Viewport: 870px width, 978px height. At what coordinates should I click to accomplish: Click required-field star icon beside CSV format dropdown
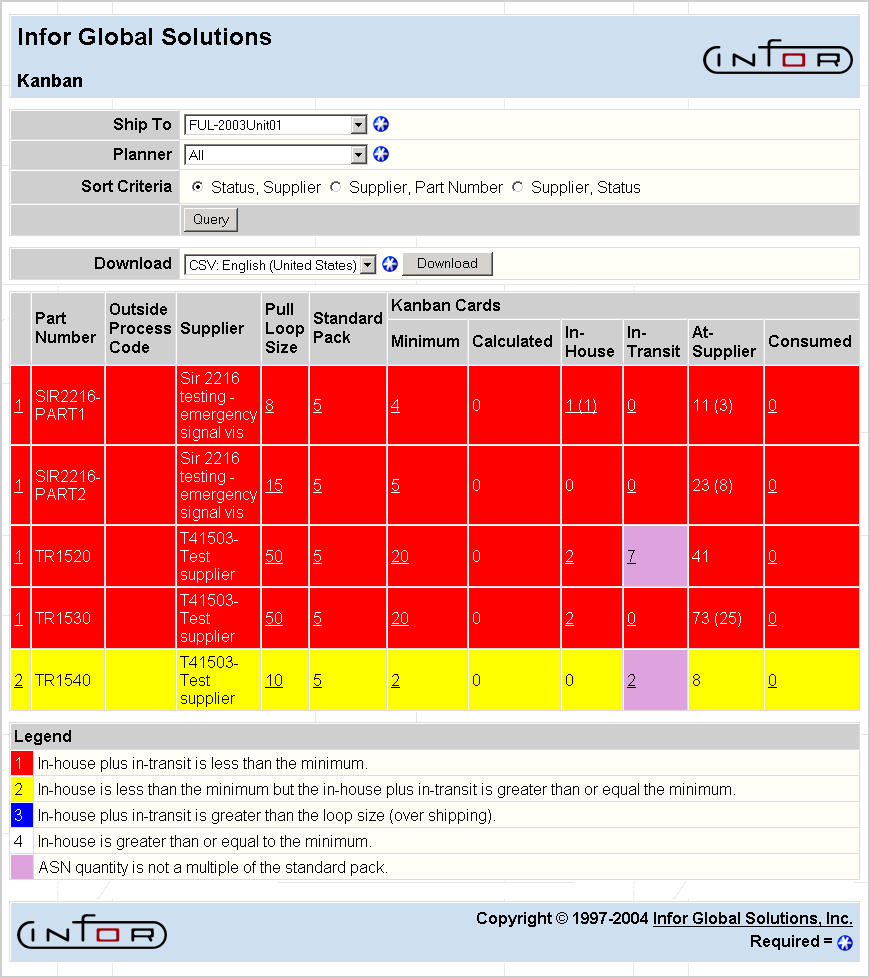390,264
